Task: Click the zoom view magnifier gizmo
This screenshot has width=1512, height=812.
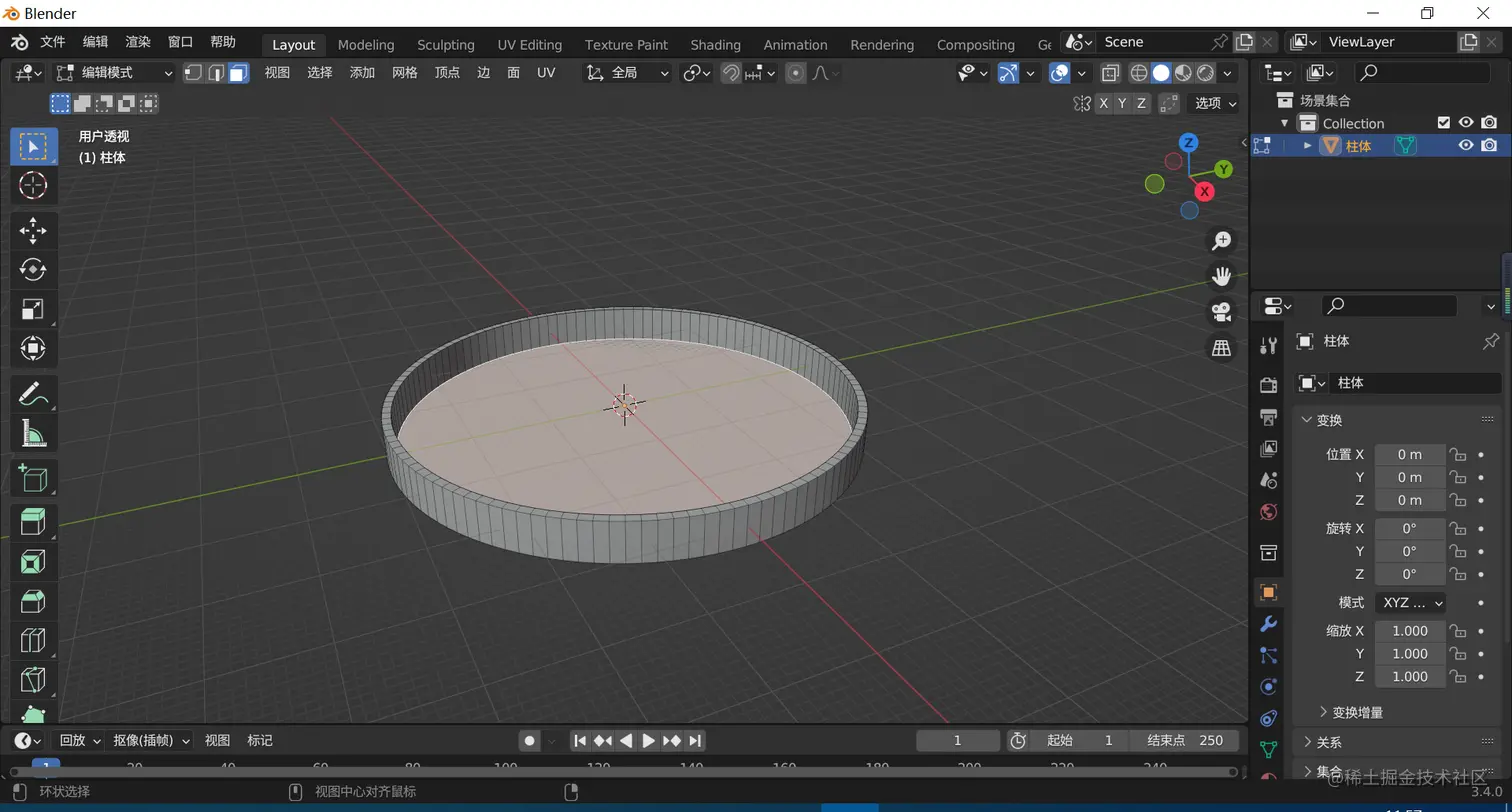Action: pos(1221,240)
